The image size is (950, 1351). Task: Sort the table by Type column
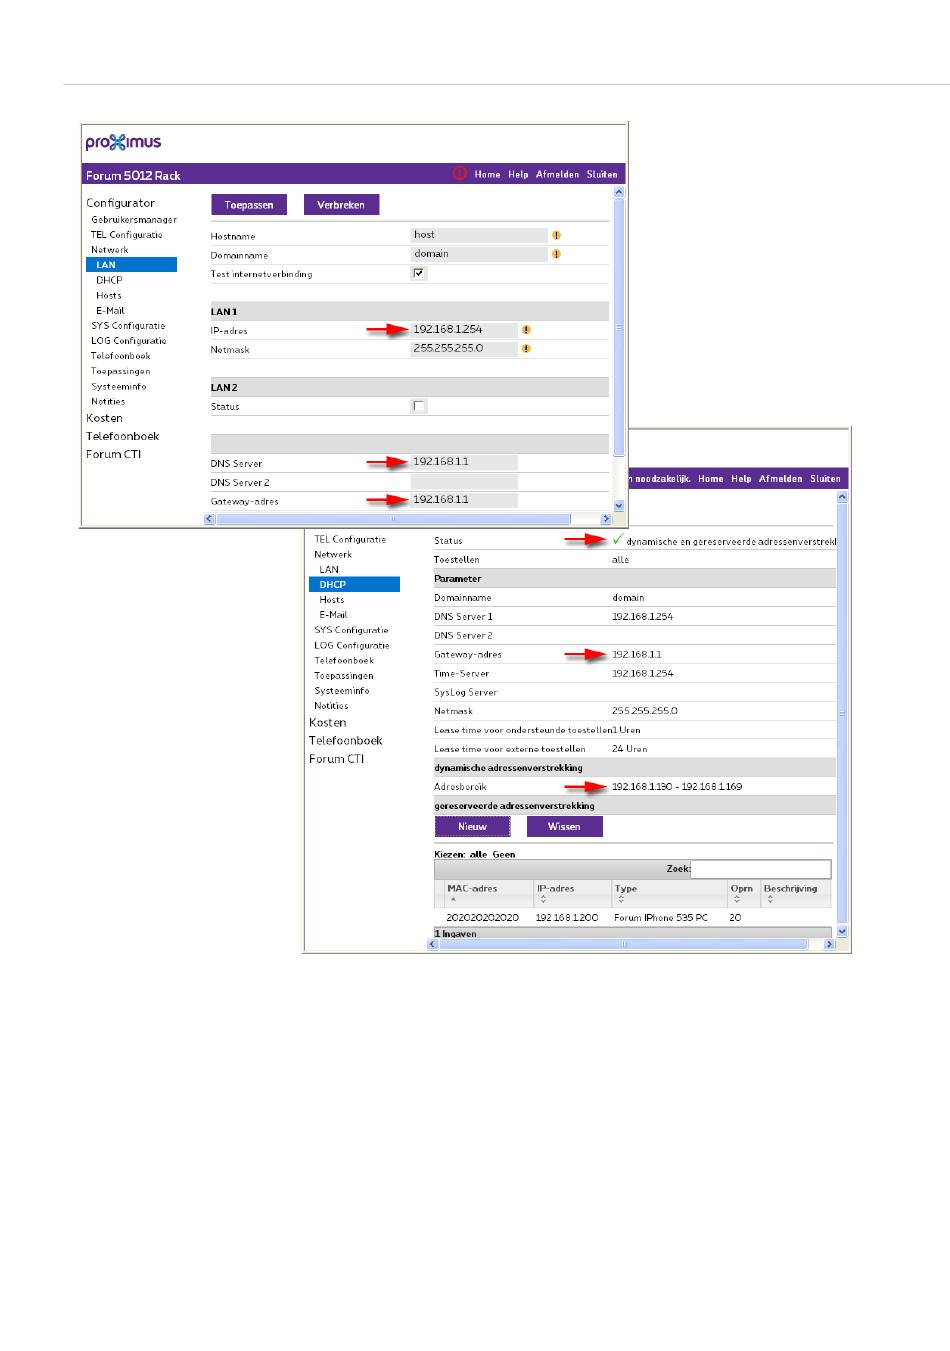coord(621,899)
